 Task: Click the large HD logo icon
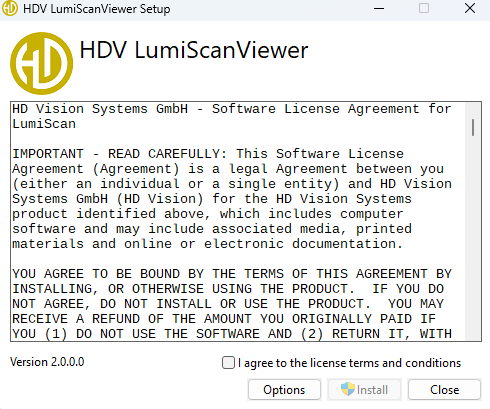pyautogui.click(x=42, y=63)
